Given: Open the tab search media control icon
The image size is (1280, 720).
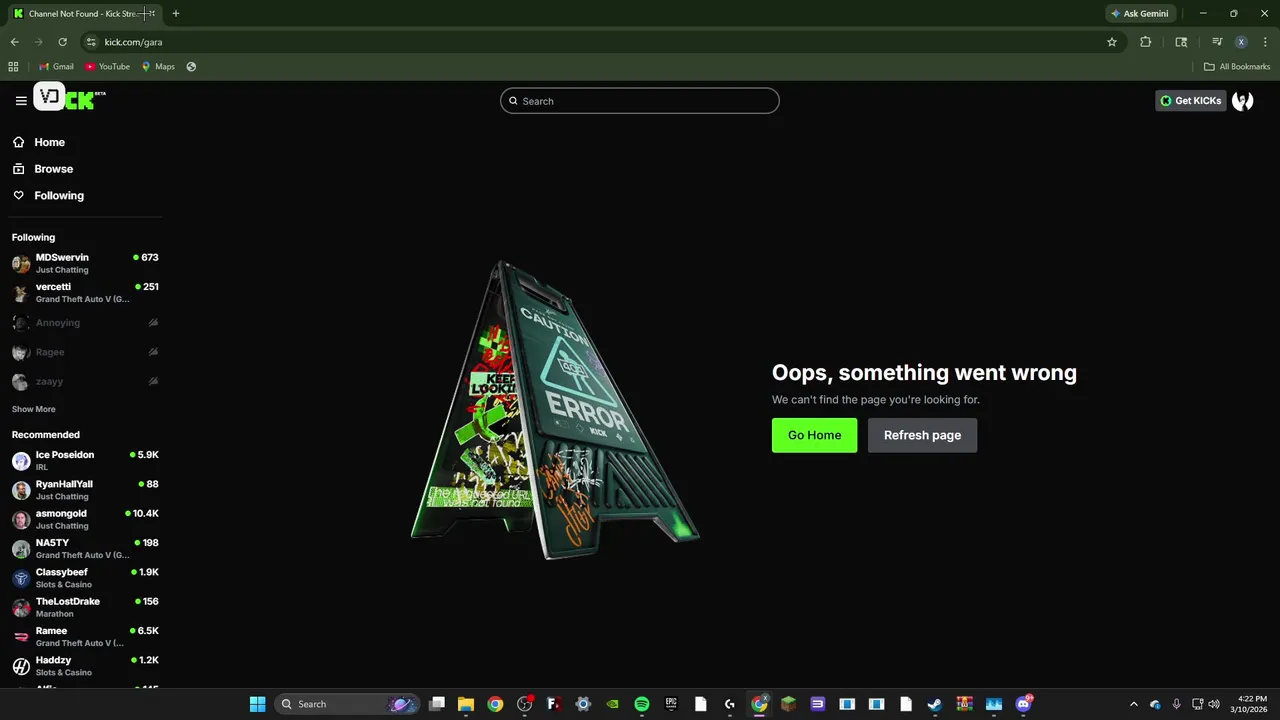Looking at the screenshot, I should [x=1217, y=42].
